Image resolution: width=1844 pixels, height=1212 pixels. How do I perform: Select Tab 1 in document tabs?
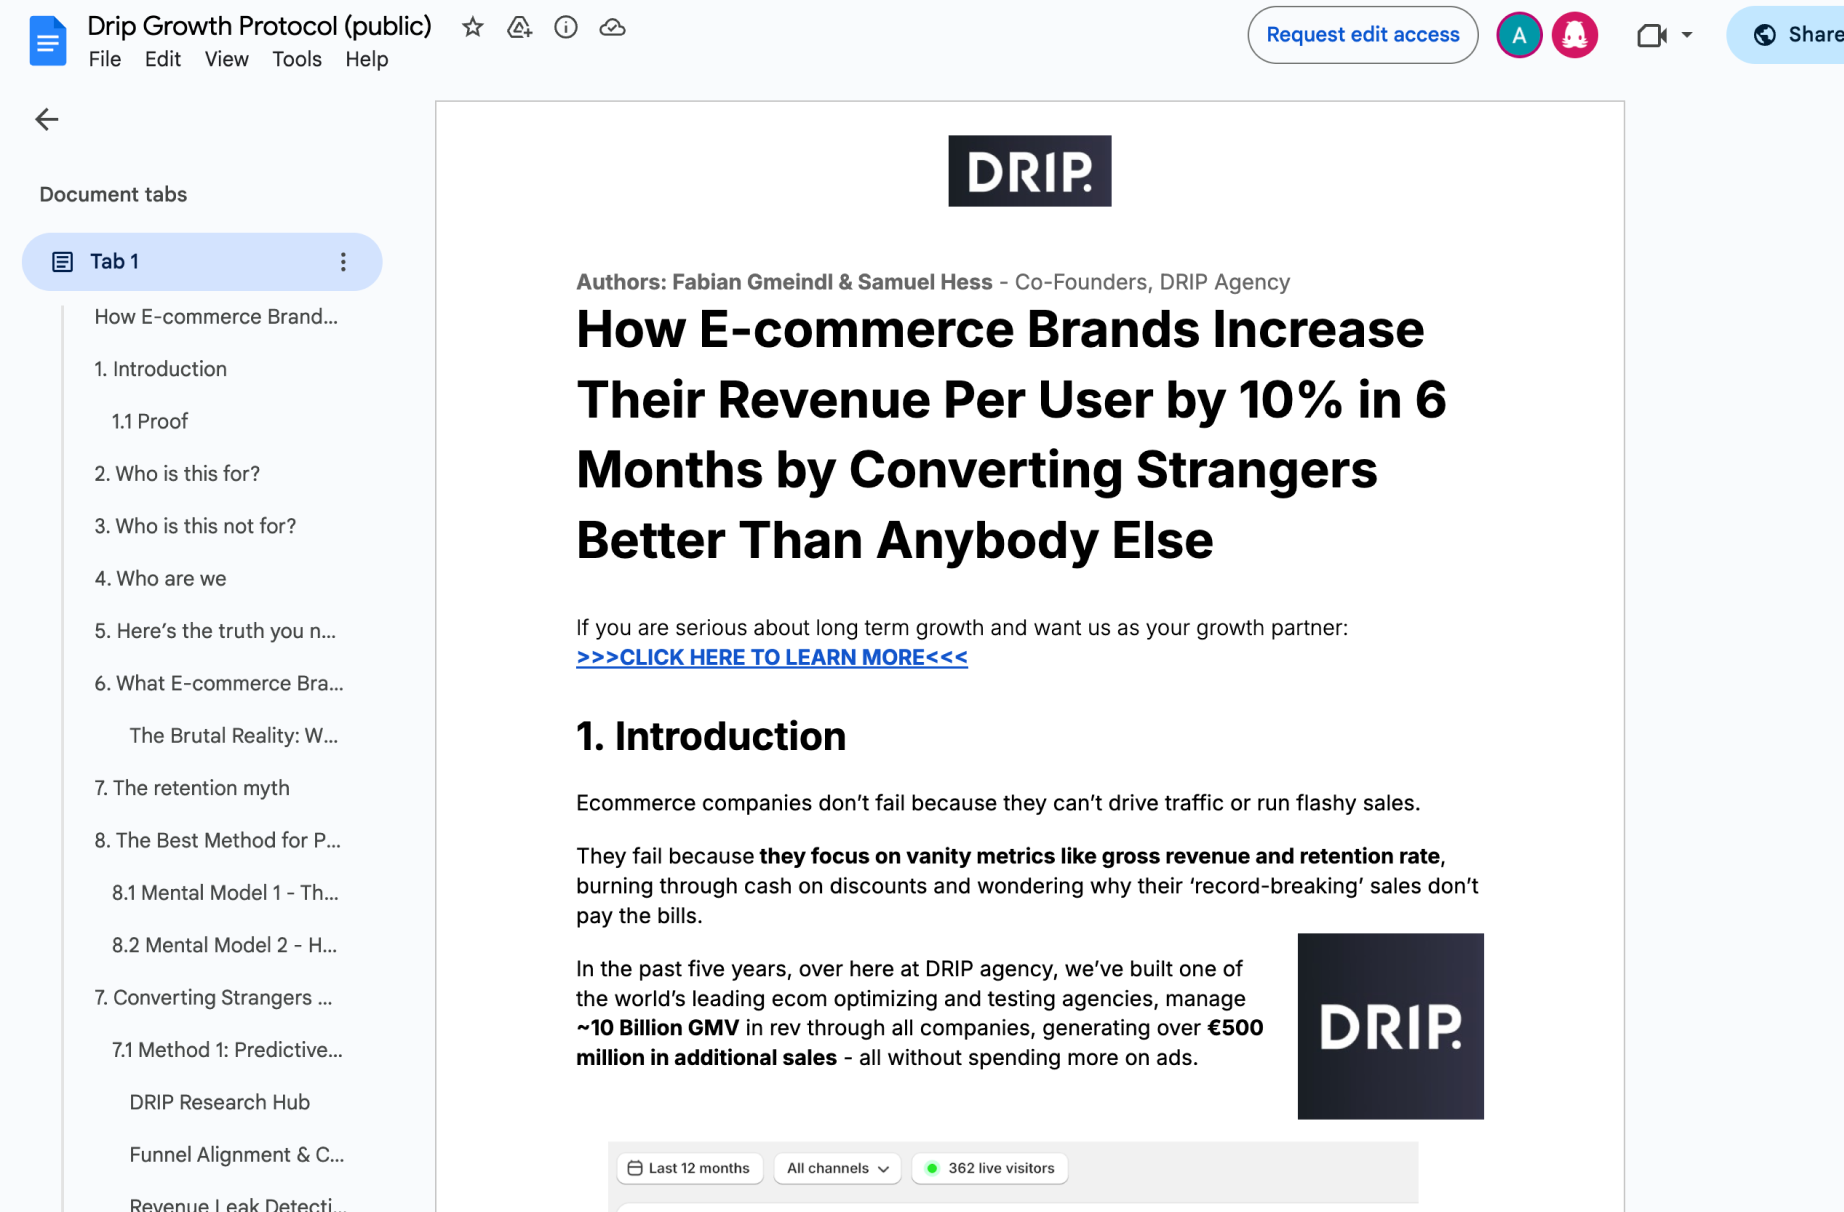tap(115, 261)
